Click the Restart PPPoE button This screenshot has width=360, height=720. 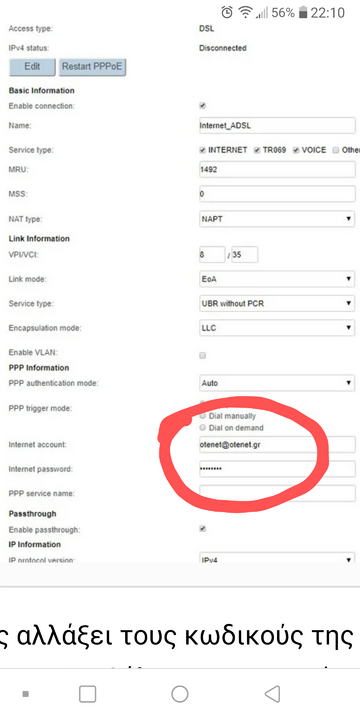click(x=92, y=67)
